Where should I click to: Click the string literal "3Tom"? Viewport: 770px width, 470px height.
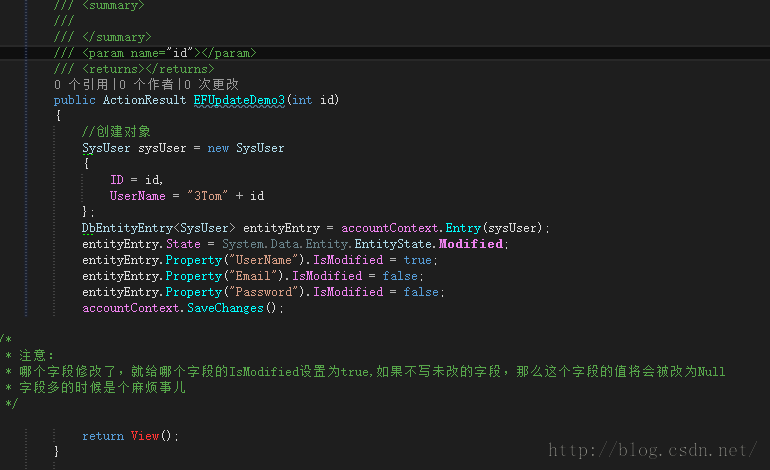click(207, 196)
